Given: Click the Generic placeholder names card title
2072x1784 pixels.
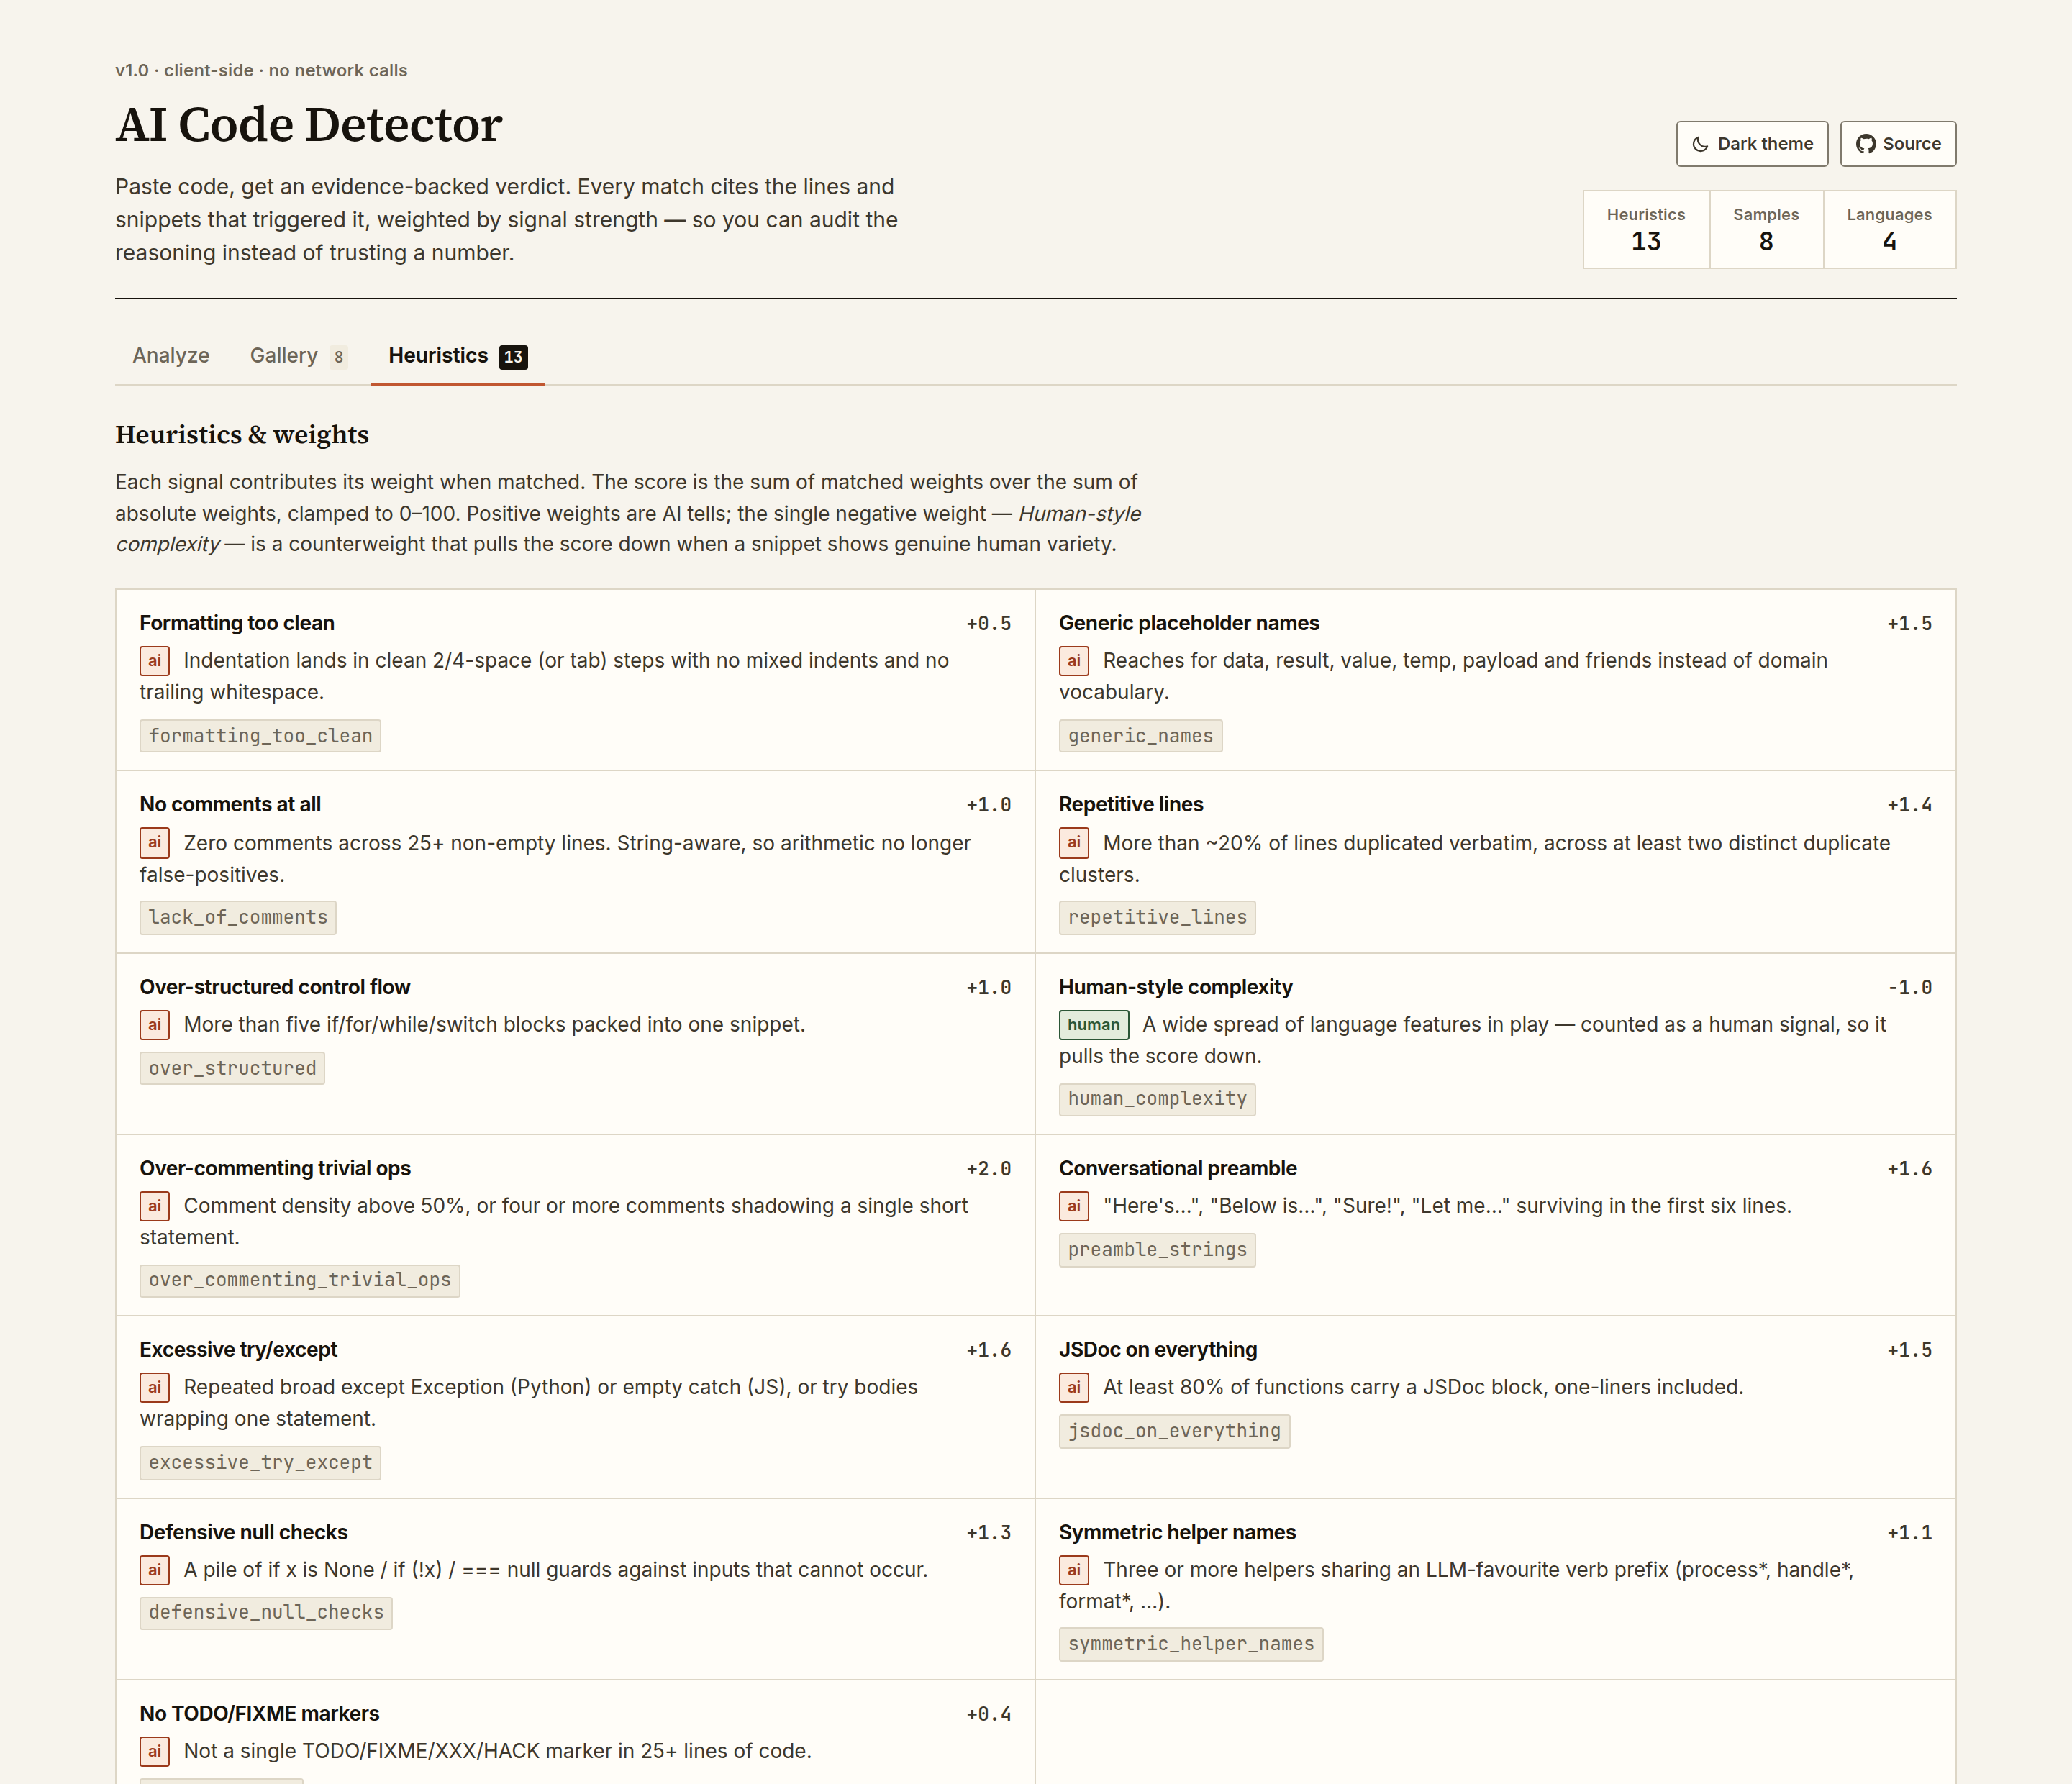Looking at the screenshot, I should (x=1189, y=623).
